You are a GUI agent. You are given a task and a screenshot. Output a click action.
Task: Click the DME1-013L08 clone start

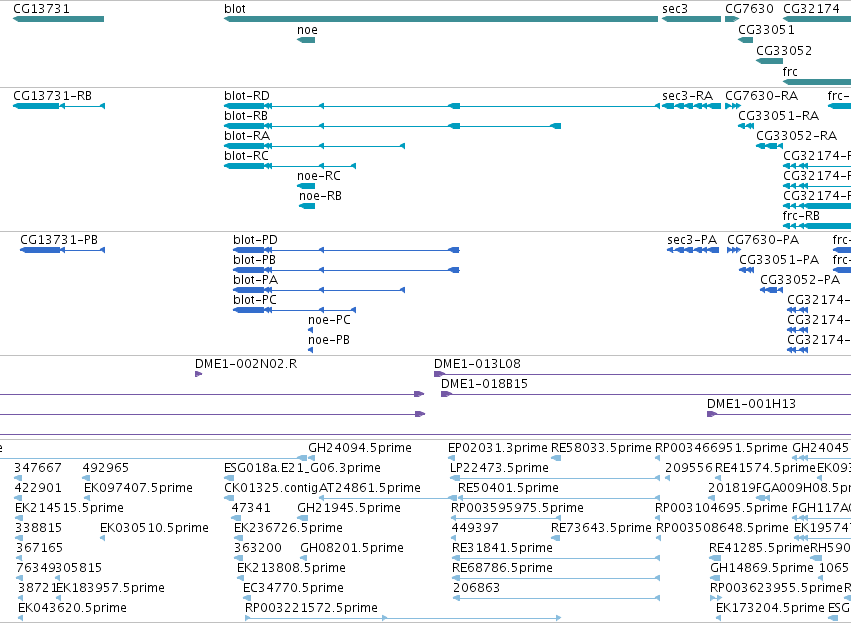tap(440, 374)
